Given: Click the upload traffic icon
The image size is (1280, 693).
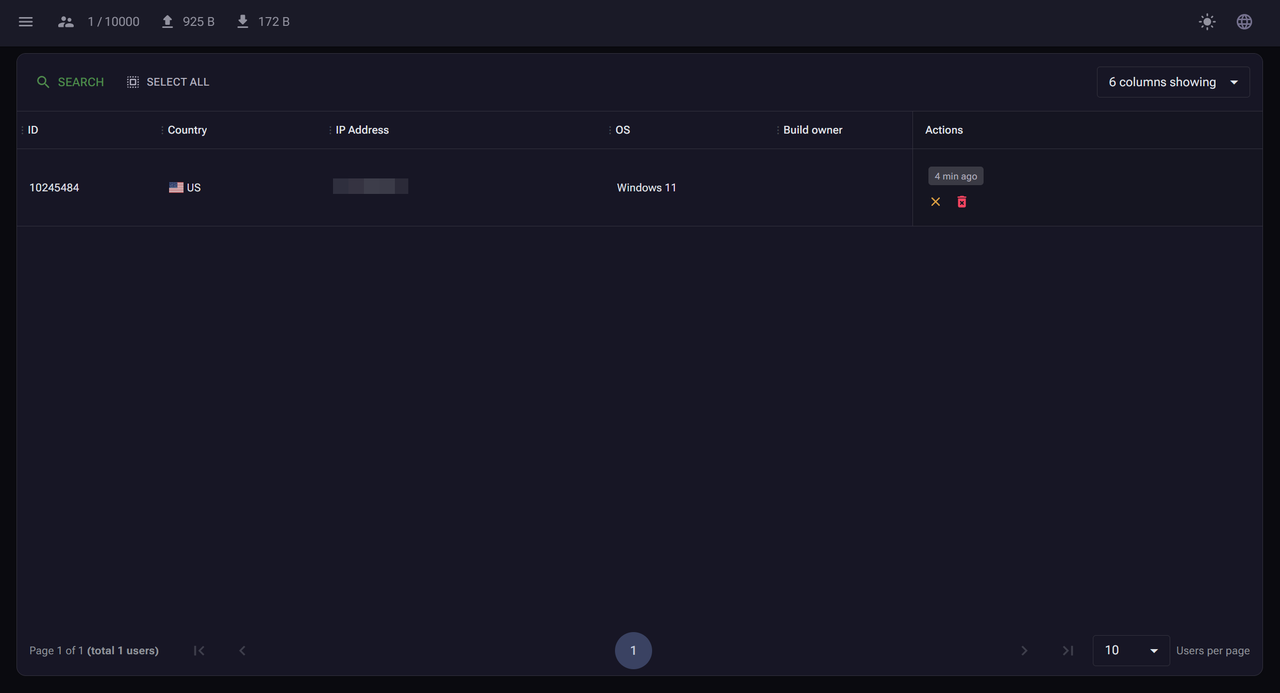Looking at the screenshot, I should (x=168, y=22).
